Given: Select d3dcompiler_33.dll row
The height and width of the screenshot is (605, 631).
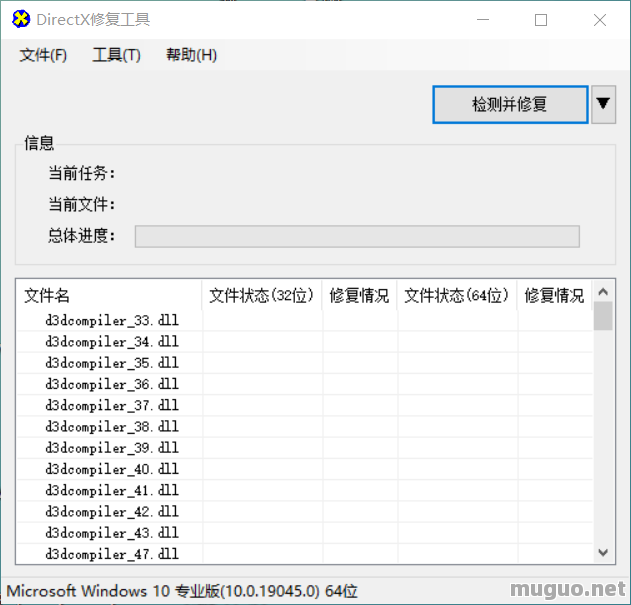Looking at the screenshot, I should pyautogui.click(x=305, y=321).
